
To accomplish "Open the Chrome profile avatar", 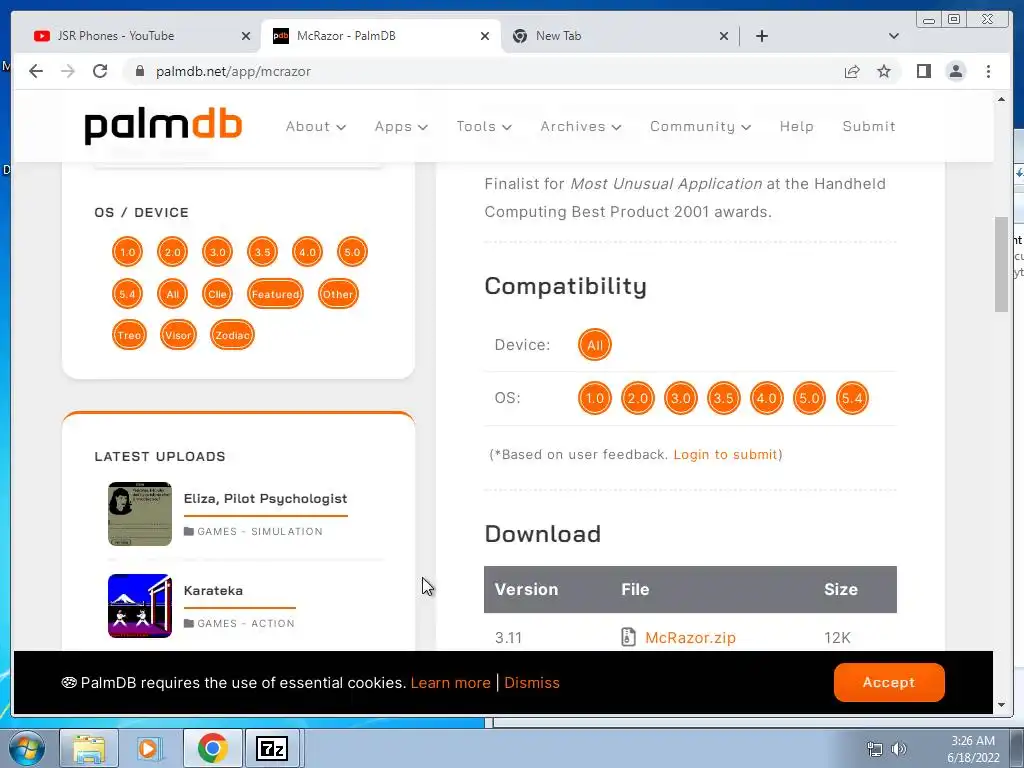I will tap(955, 71).
